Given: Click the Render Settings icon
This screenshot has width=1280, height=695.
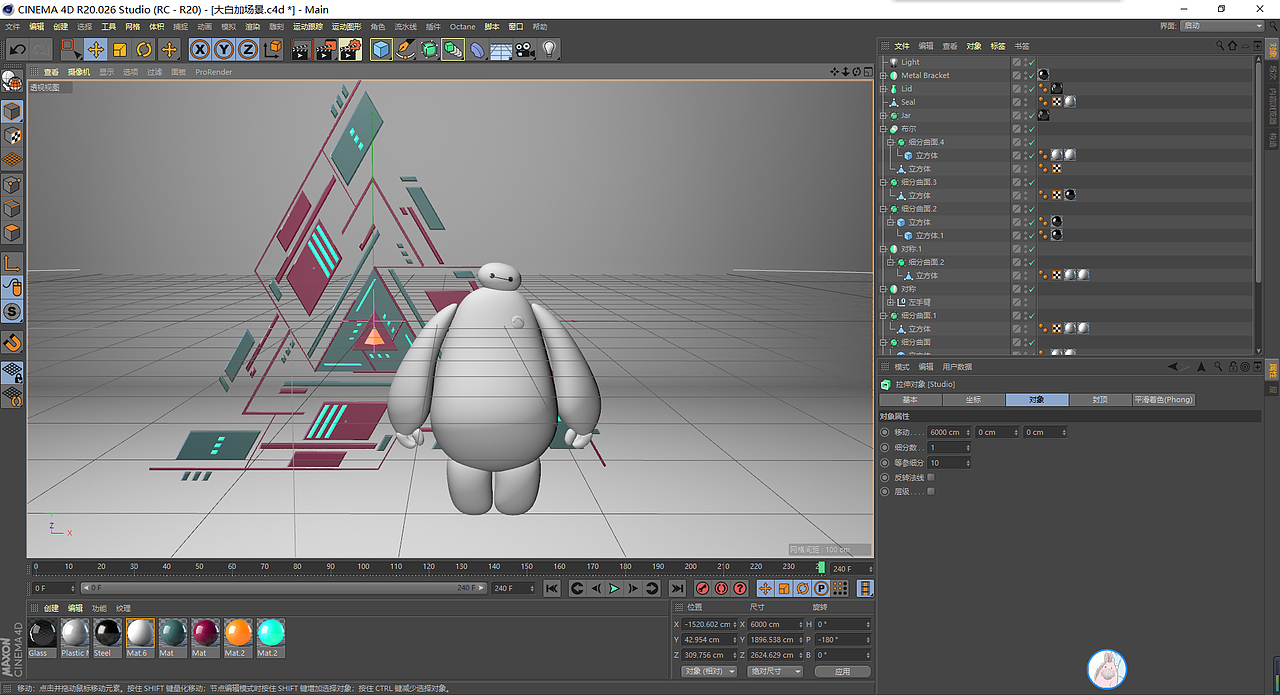Looking at the screenshot, I should [350, 49].
